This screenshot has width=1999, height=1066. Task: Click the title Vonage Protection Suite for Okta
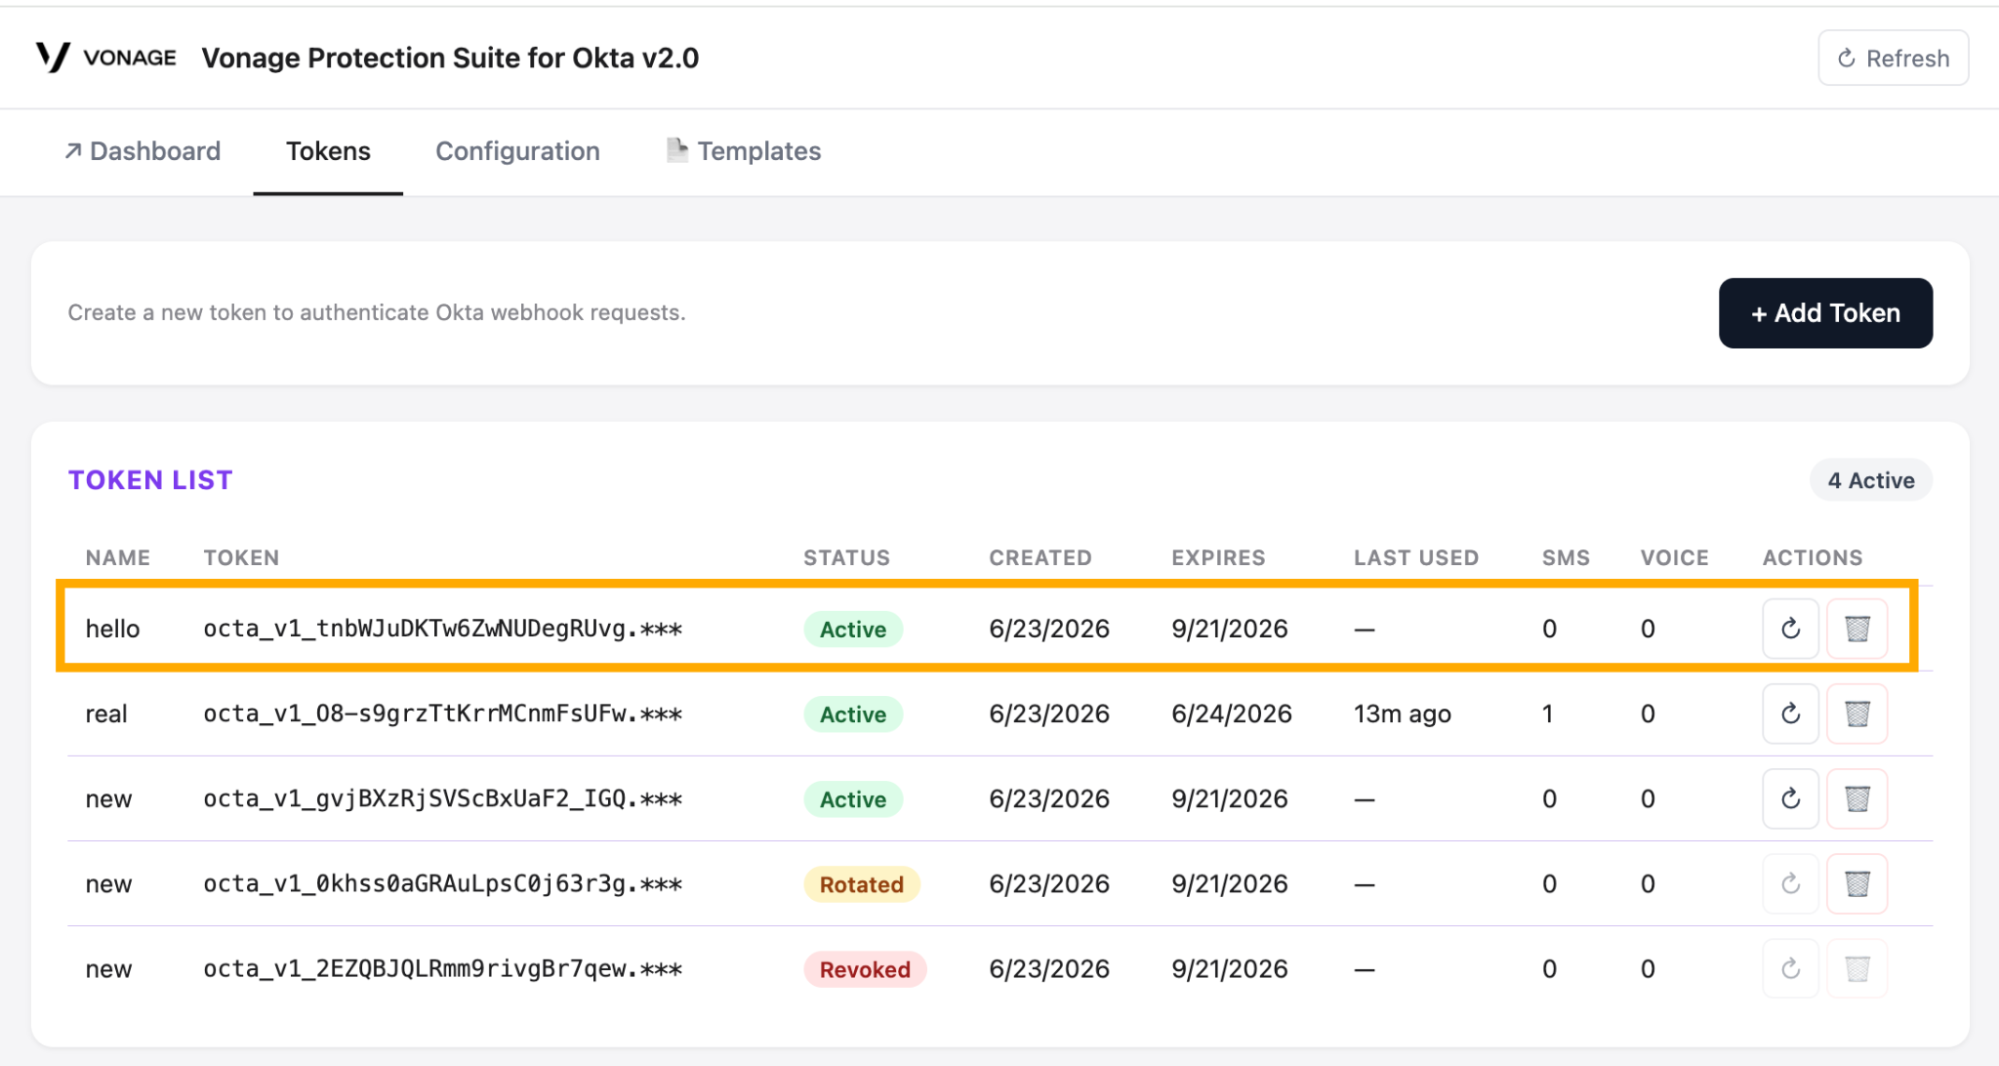[450, 58]
